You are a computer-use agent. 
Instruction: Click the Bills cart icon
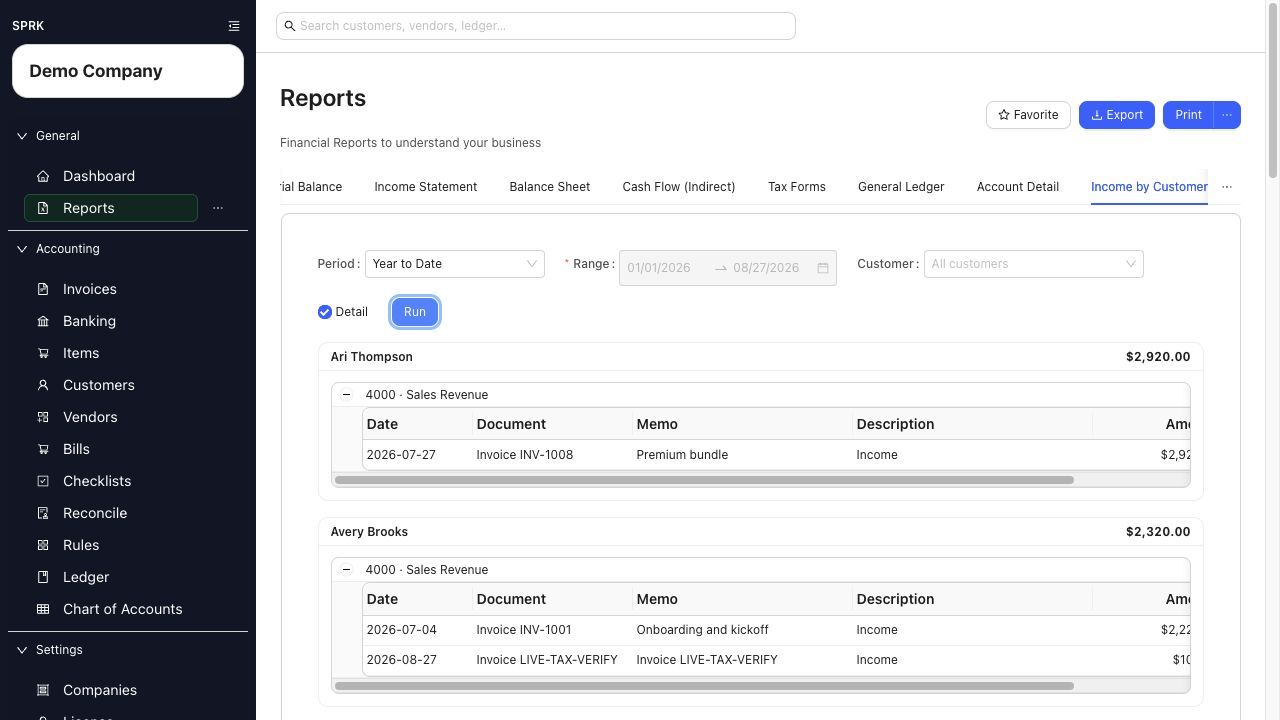click(43, 449)
